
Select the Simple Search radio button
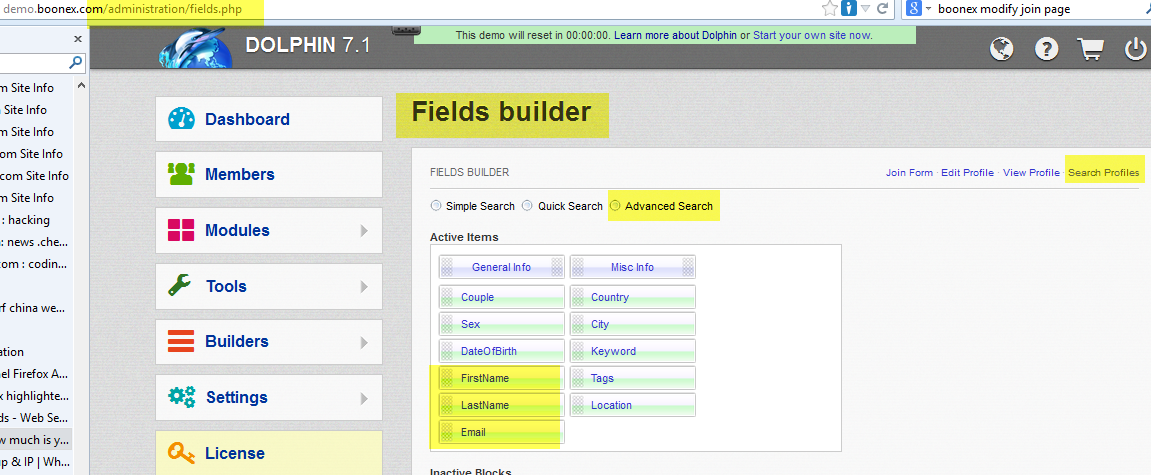(x=436, y=206)
